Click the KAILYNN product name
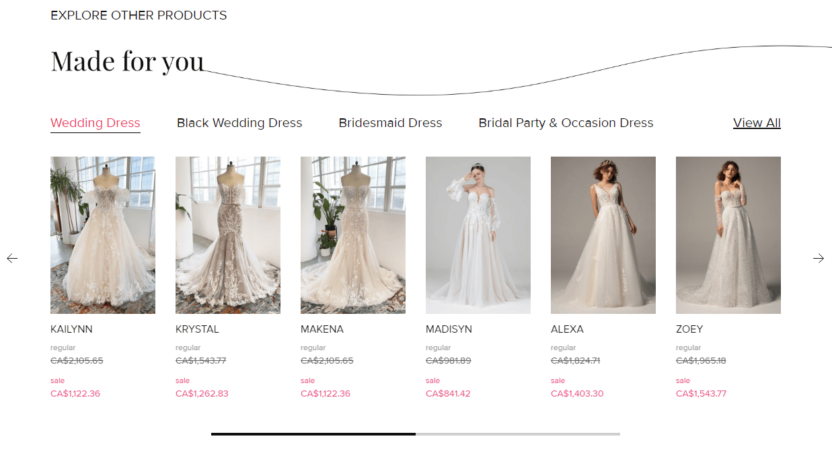832x453 pixels. (72, 329)
